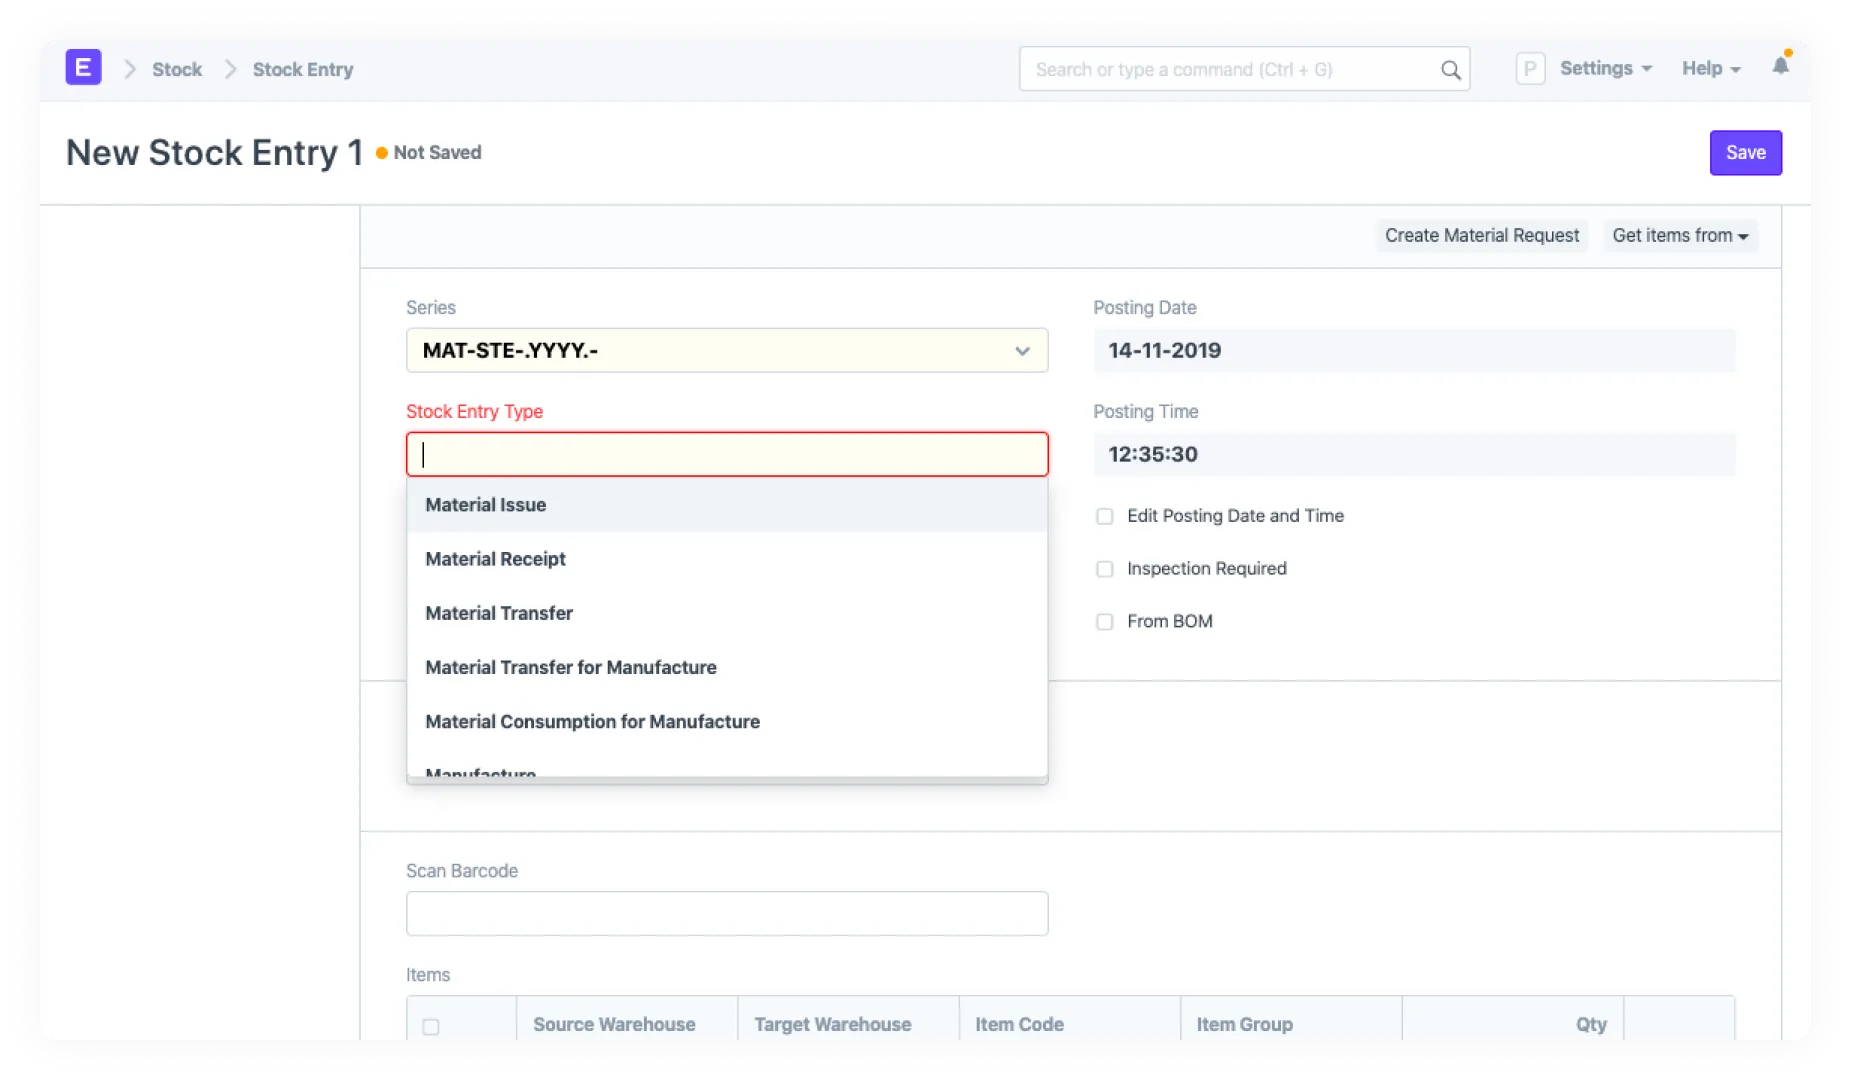Choose Material Receipt option
The height and width of the screenshot is (1080, 1852).
(x=495, y=559)
